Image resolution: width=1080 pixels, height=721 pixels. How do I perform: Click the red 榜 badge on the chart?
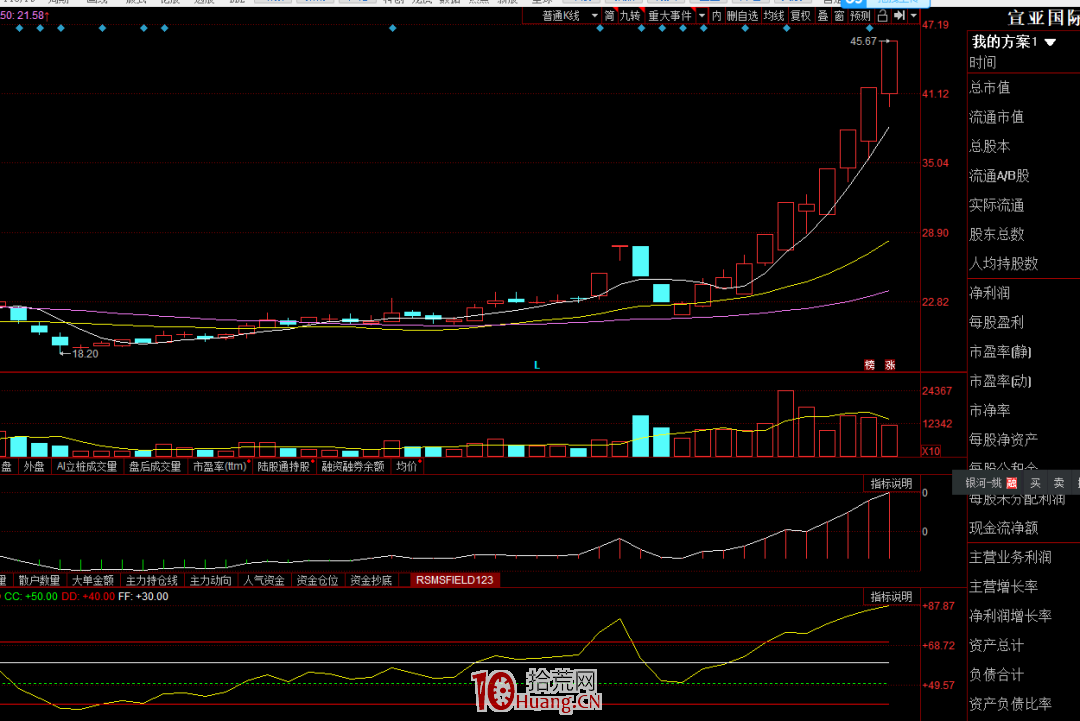870,365
